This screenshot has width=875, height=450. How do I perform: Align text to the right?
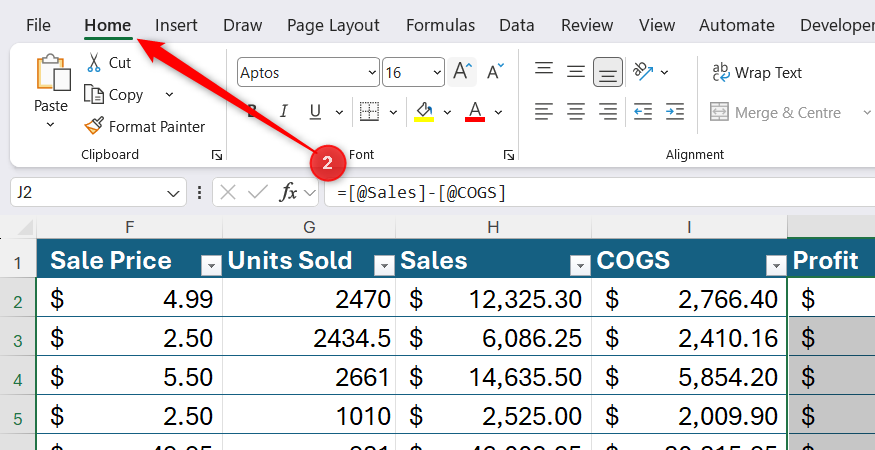608,112
